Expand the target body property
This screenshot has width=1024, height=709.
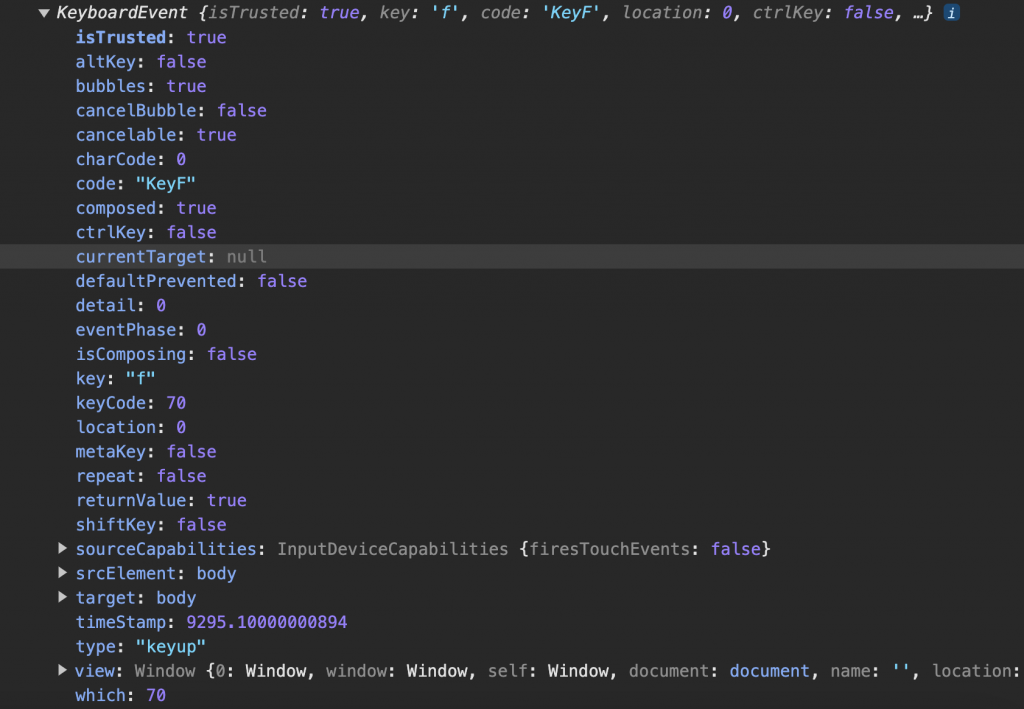pyautogui.click(x=63, y=597)
